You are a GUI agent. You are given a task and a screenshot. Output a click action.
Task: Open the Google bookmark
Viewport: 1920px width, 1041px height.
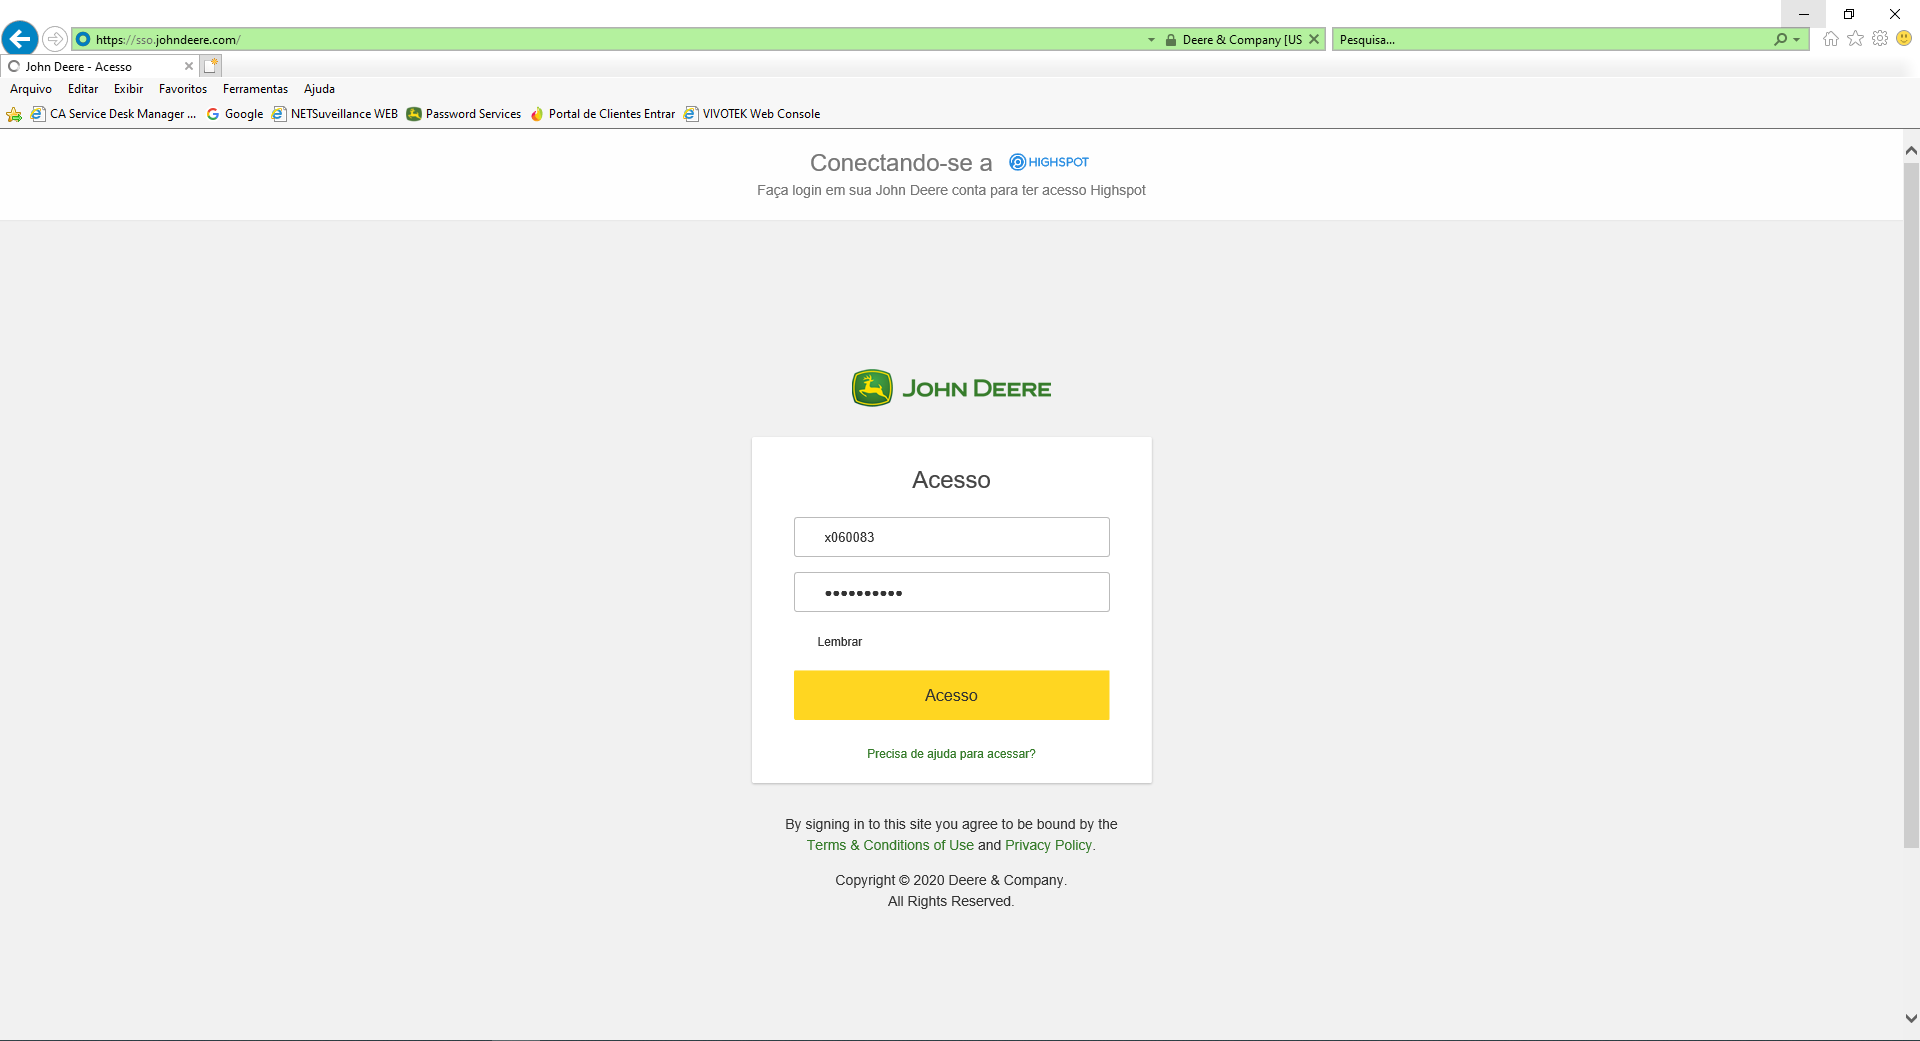[x=235, y=114]
